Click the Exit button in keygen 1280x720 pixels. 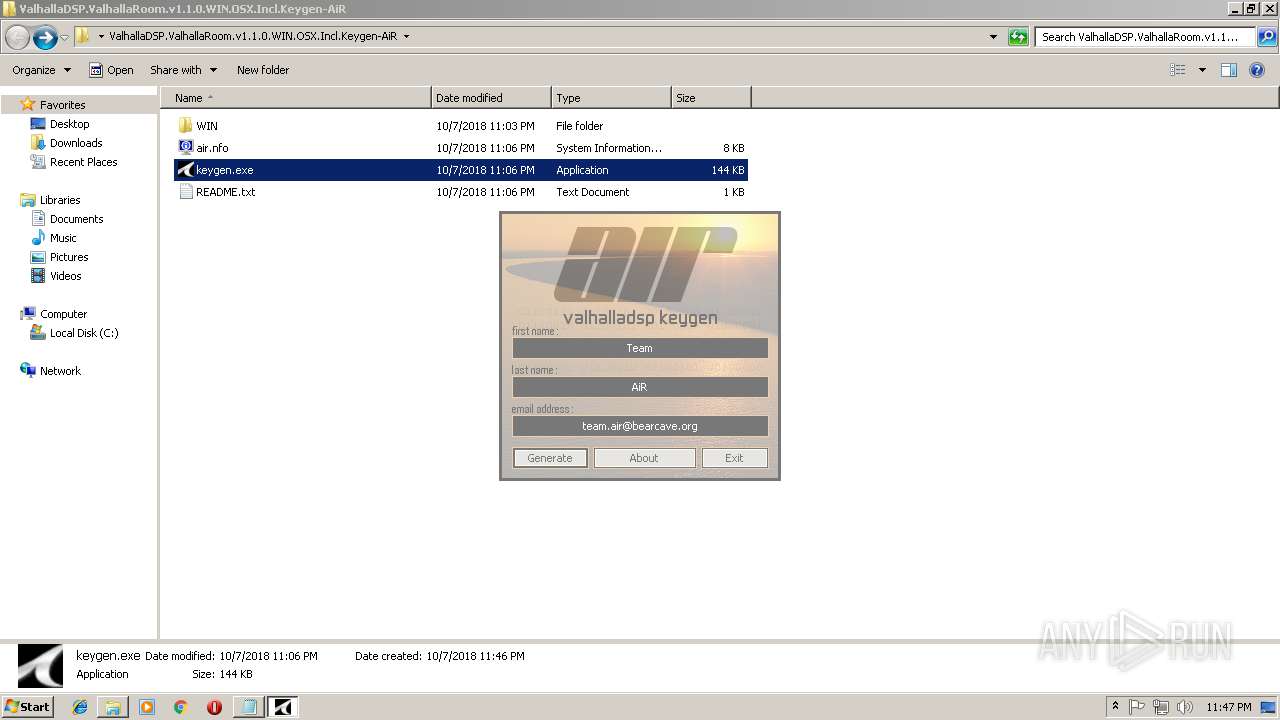click(734, 458)
